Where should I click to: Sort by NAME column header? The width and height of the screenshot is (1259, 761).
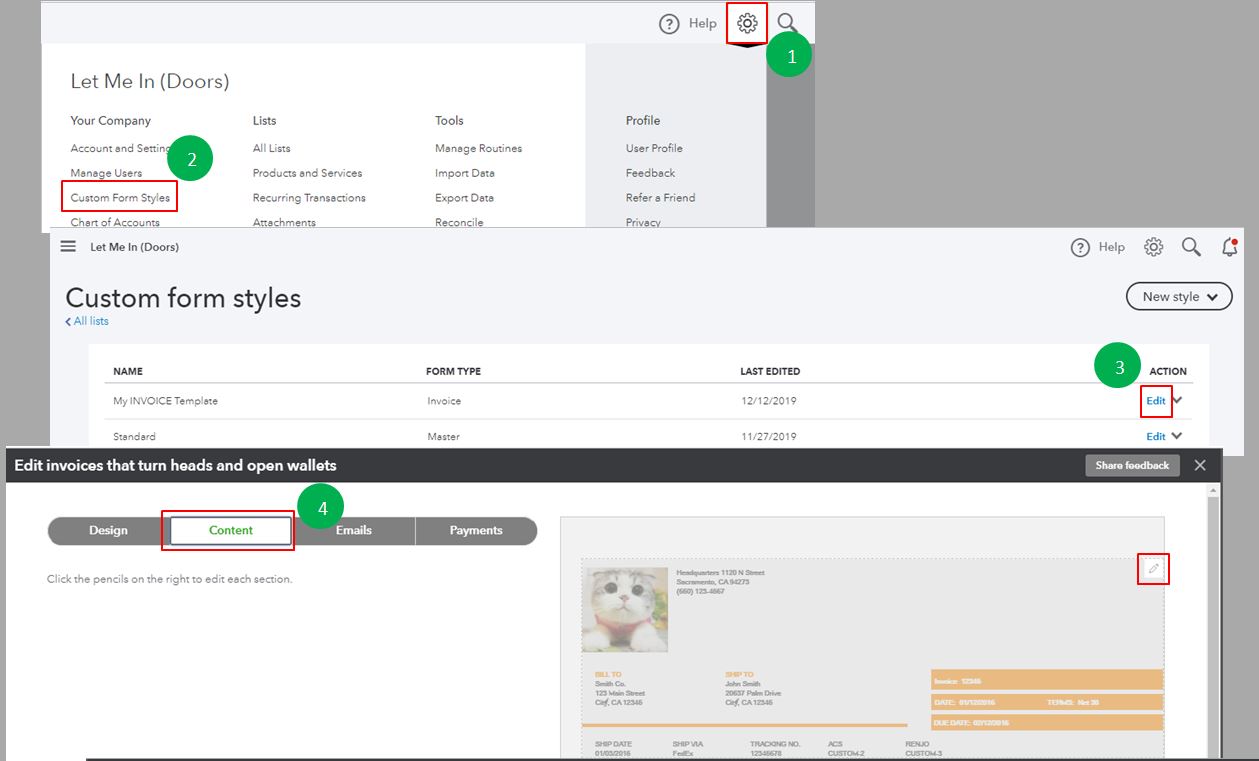128,371
